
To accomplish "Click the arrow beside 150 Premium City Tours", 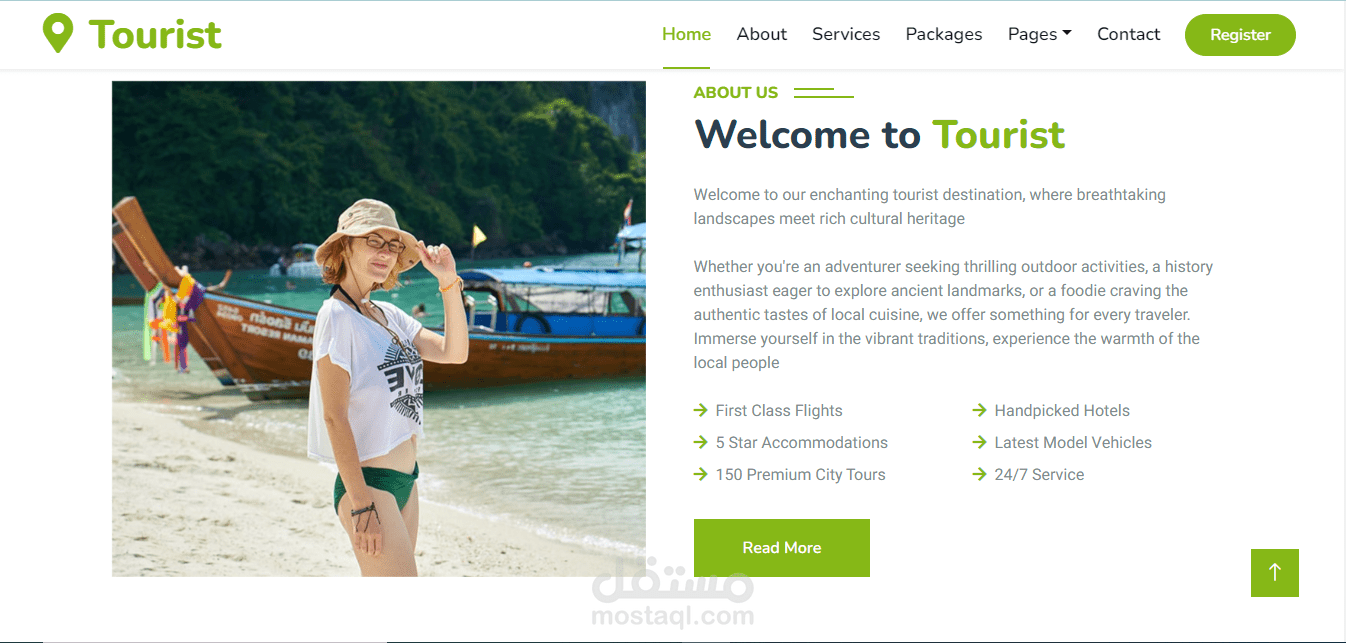I will pos(700,474).
